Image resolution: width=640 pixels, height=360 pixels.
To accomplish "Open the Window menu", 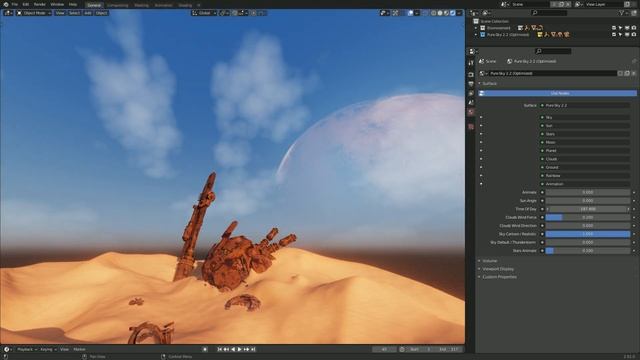I will pos(57,4).
